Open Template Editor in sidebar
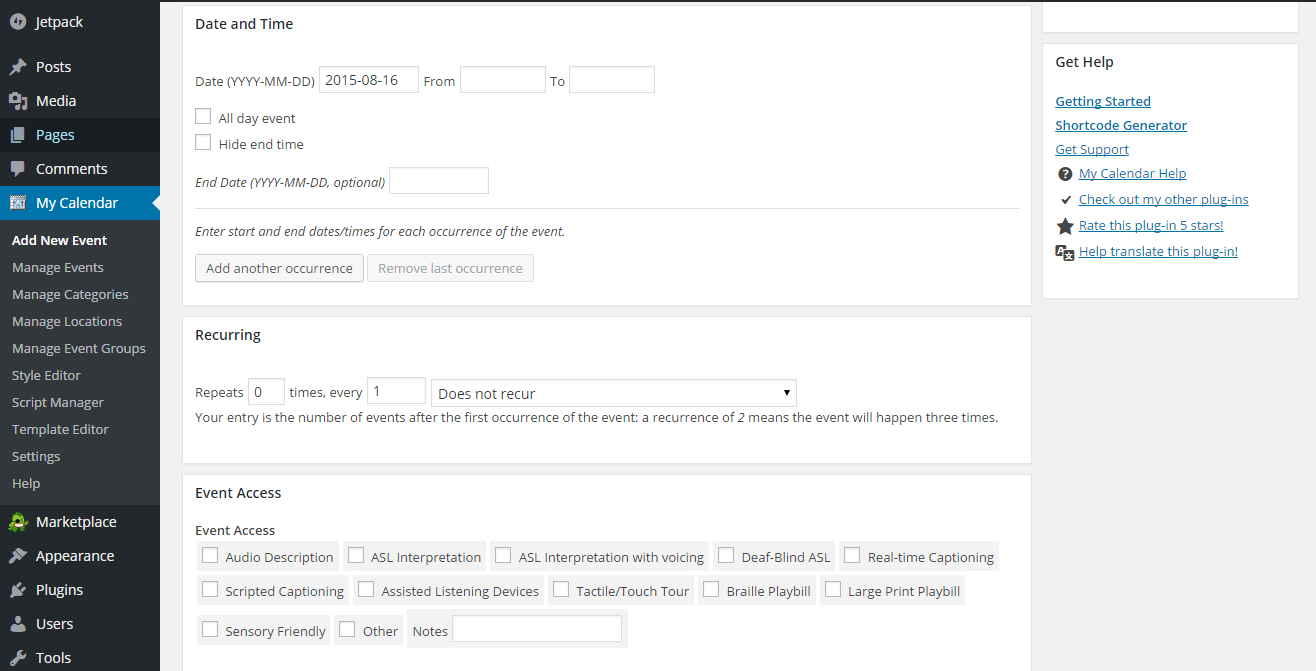Viewport: 1316px width, 671px height. (x=60, y=429)
